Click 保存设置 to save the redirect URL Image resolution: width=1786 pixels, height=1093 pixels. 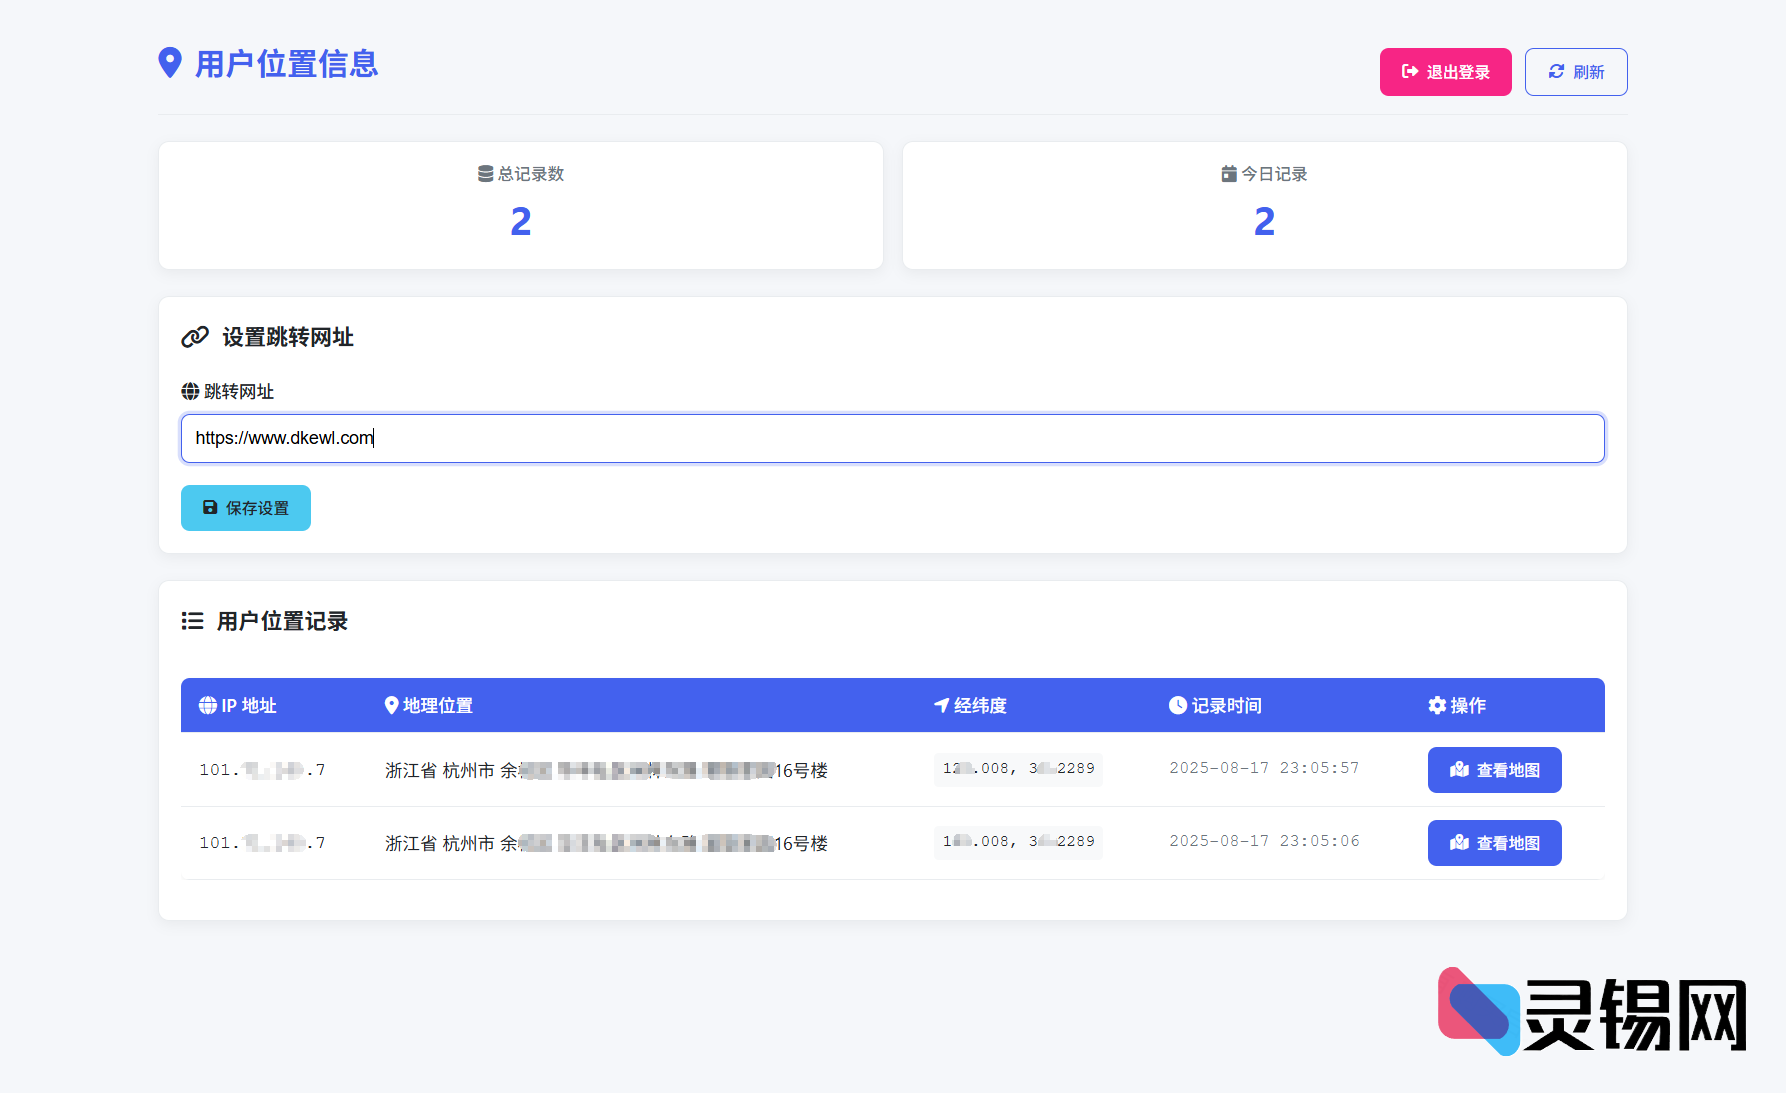click(x=245, y=508)
